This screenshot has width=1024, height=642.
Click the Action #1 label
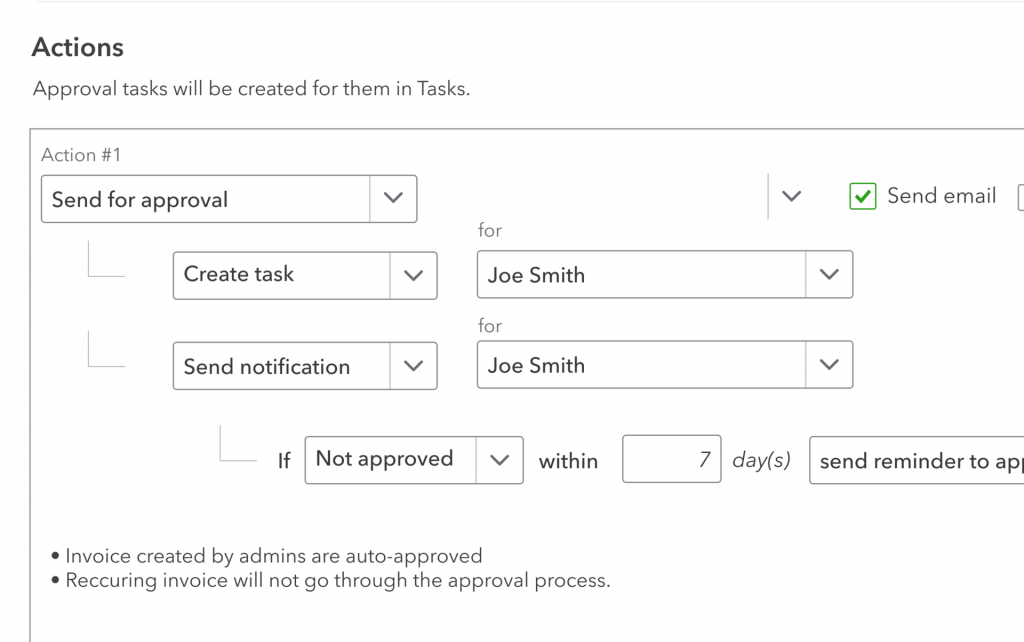pos(80,155)
